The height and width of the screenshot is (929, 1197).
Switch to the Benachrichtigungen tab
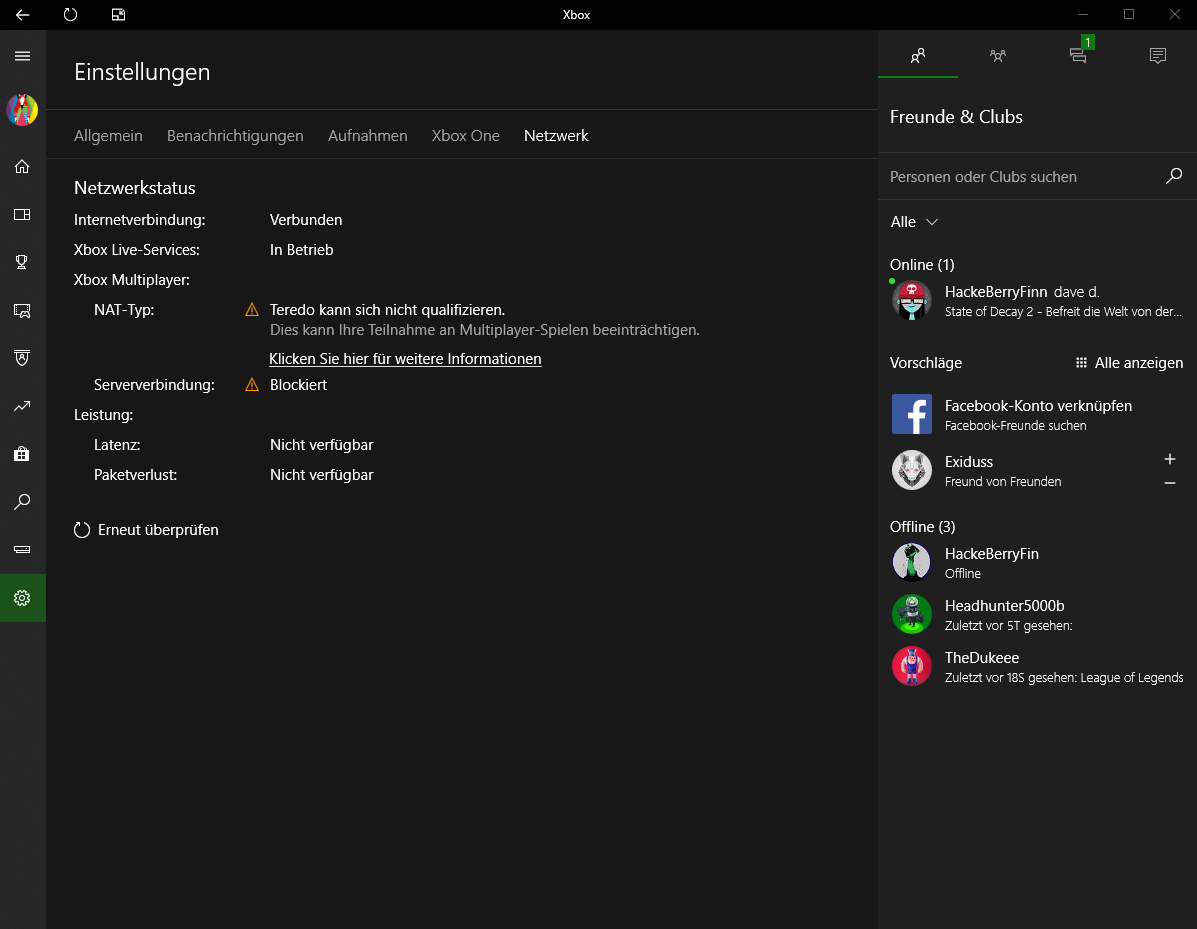[x=235, y=136]
